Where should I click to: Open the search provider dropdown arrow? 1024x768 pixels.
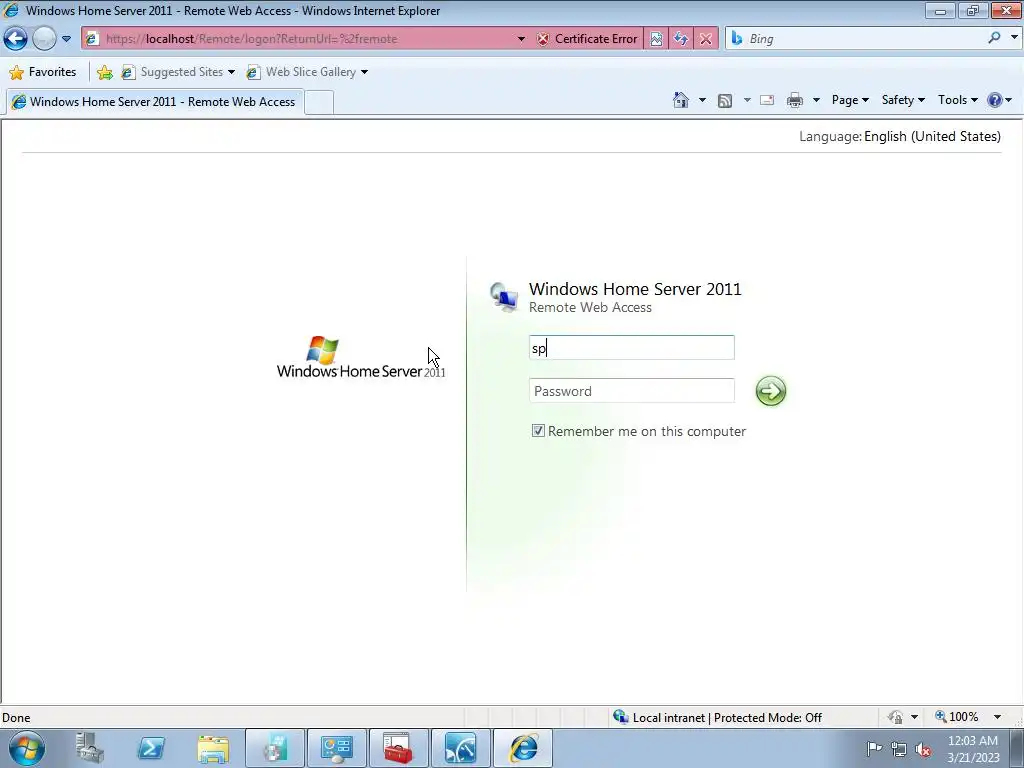coord(1014,38)
